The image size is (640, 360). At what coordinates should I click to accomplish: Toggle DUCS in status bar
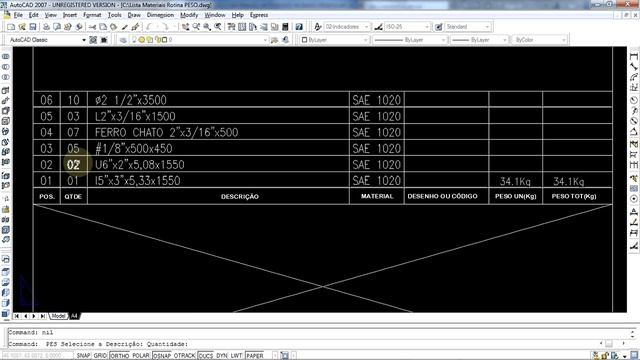click(206, 356)
